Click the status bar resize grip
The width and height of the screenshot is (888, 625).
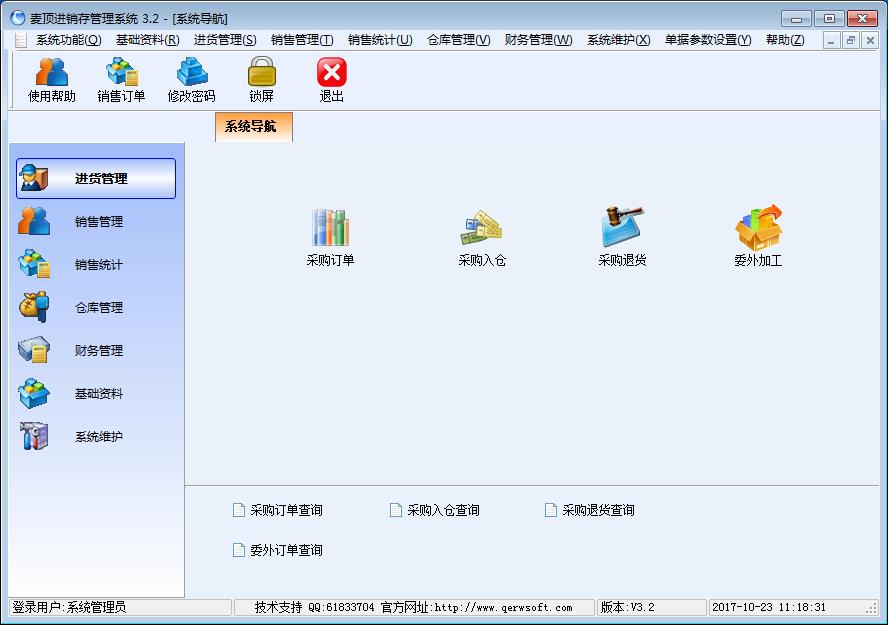872,609
